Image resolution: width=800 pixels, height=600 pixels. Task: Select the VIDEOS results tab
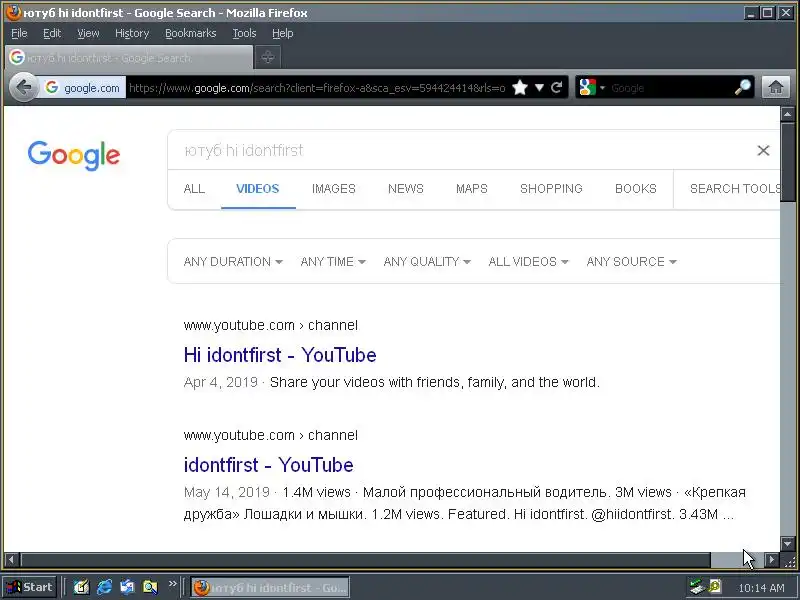[258, 189]
